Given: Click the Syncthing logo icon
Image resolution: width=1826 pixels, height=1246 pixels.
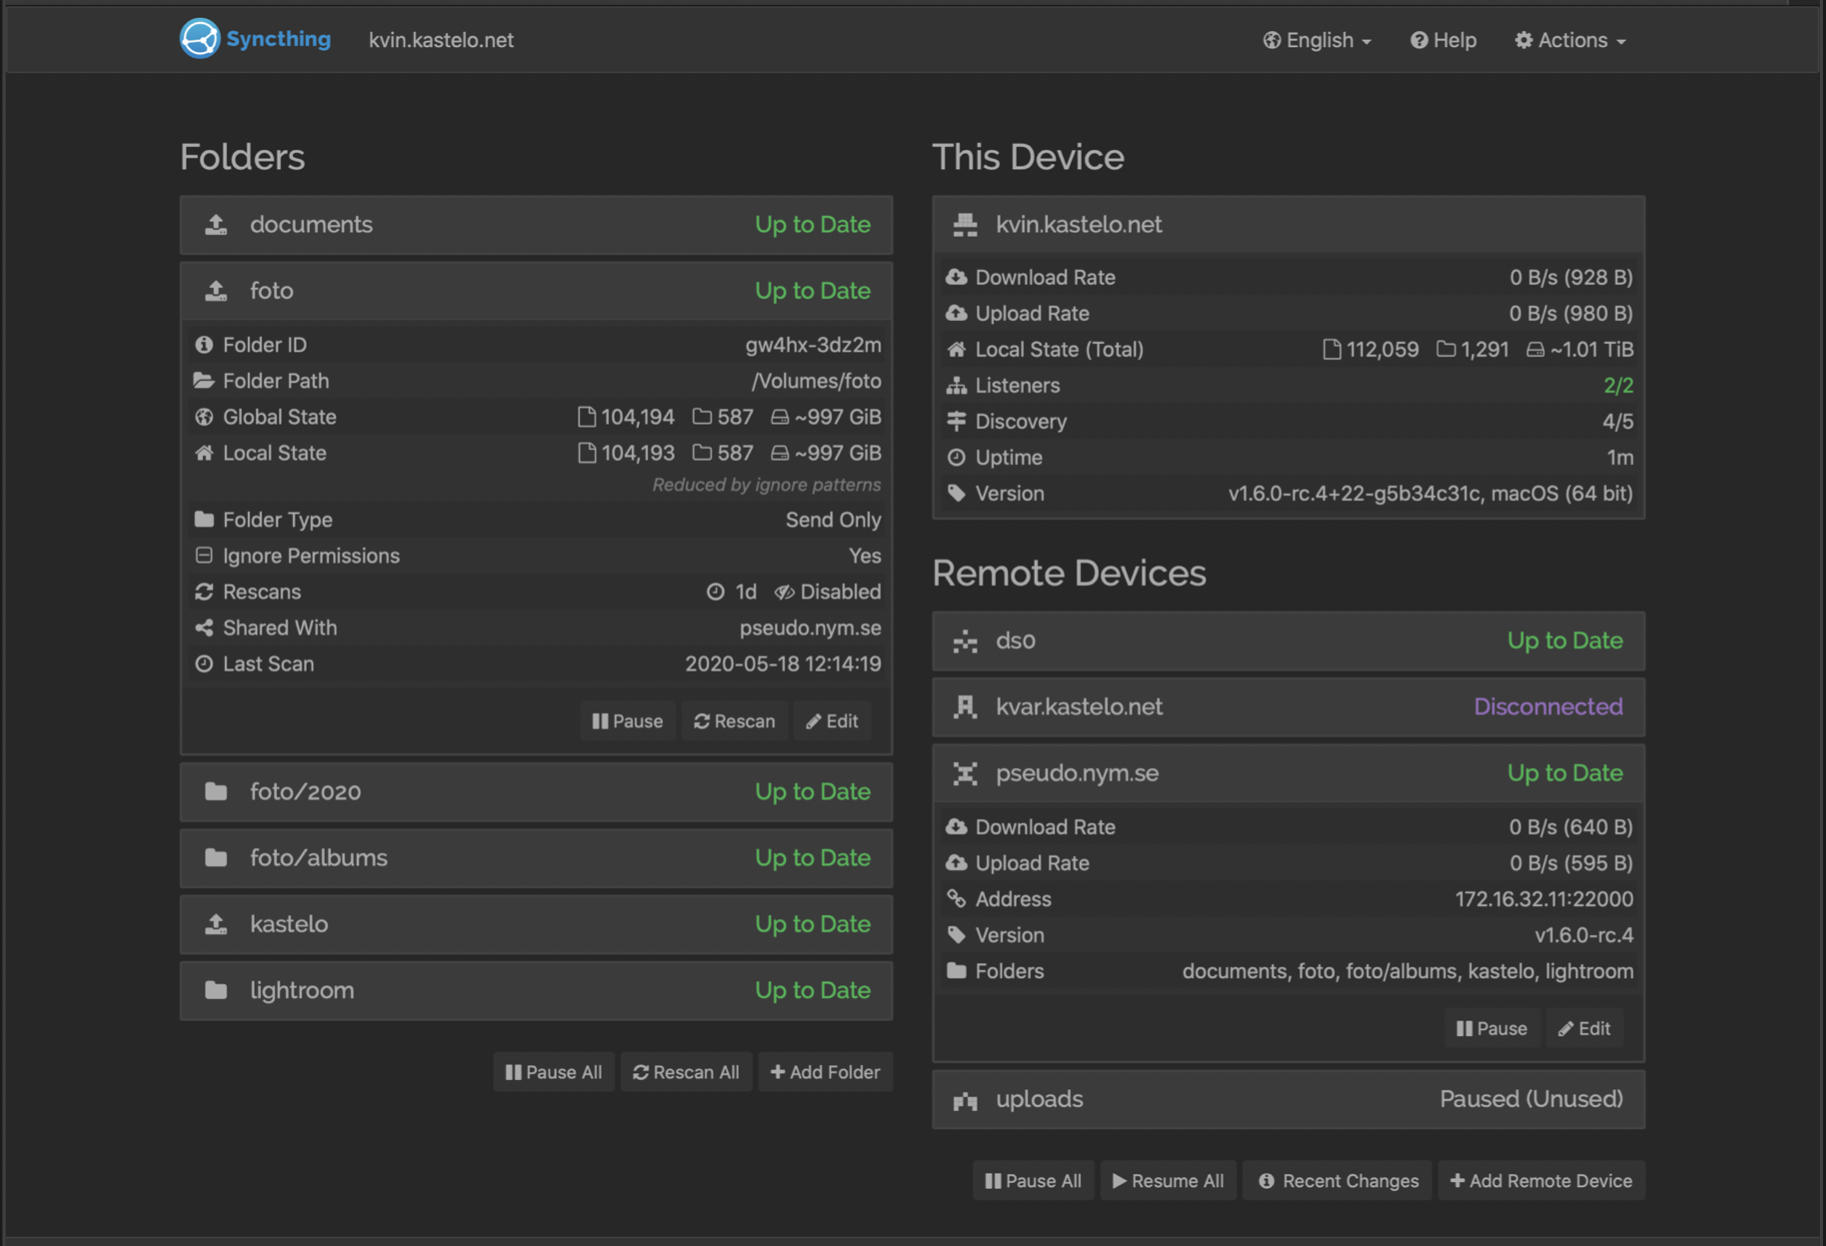Looking at the screenshot, I should (199, 39).
